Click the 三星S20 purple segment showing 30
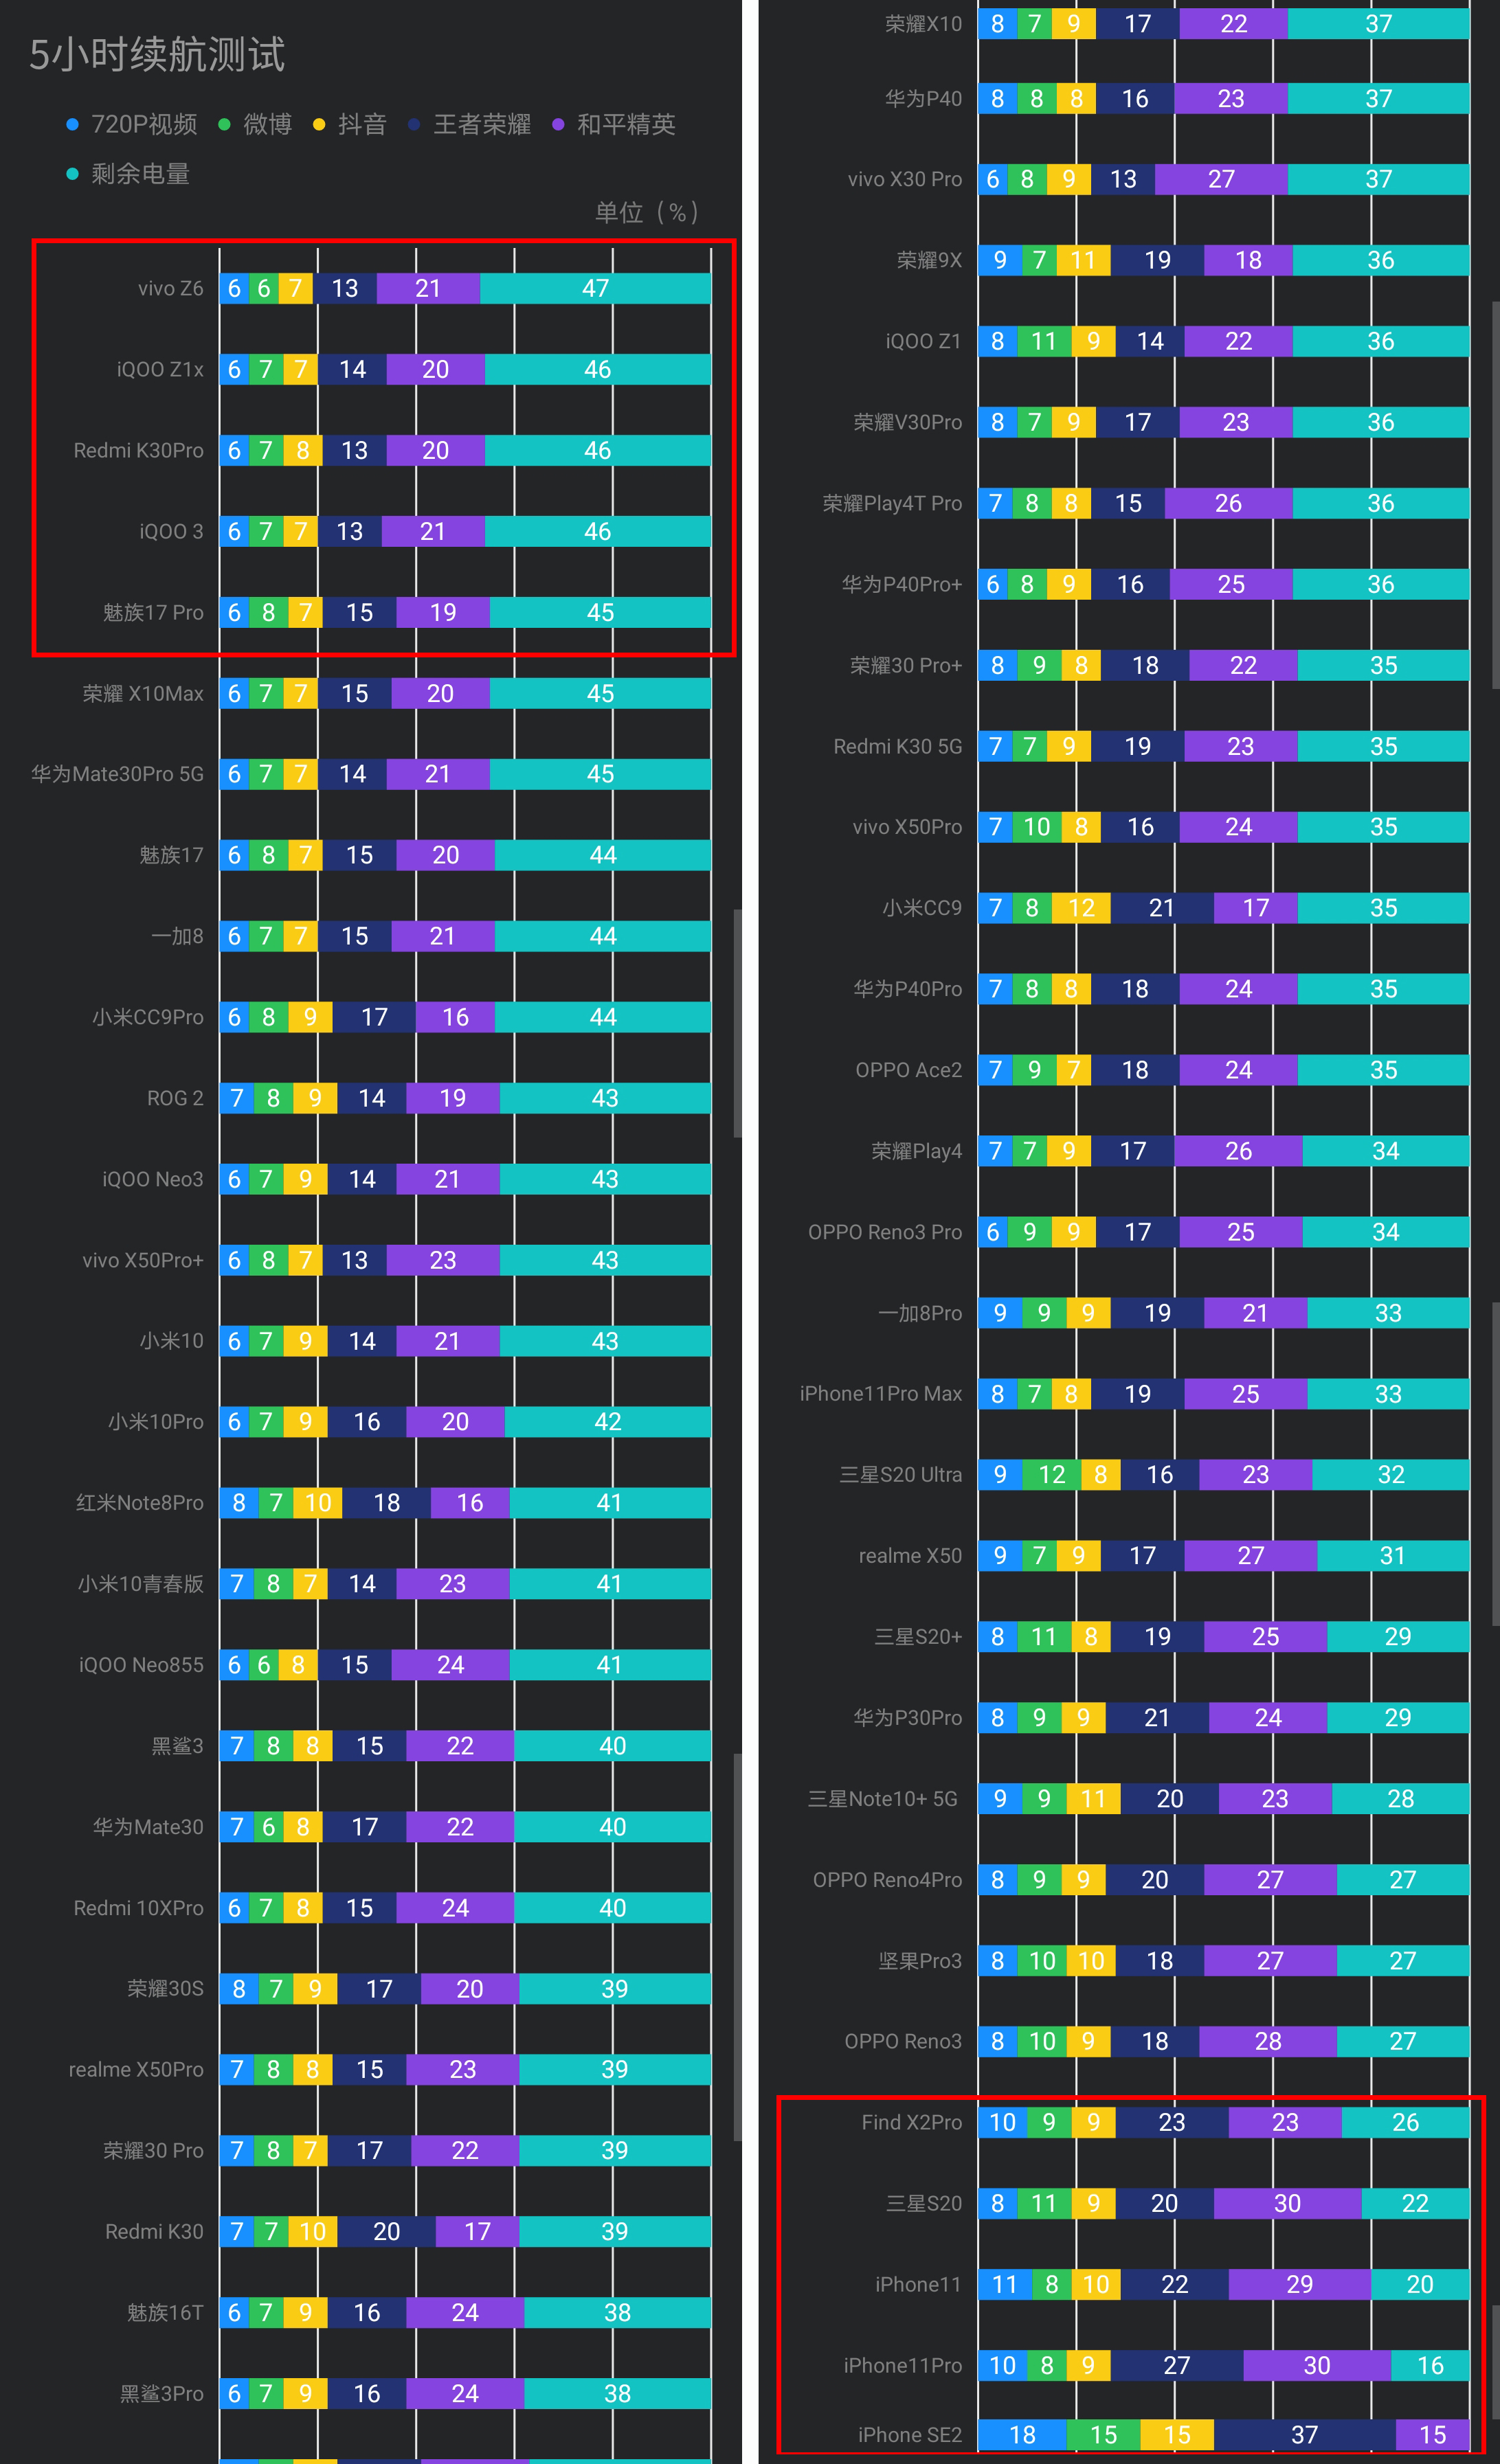 1287,2203
